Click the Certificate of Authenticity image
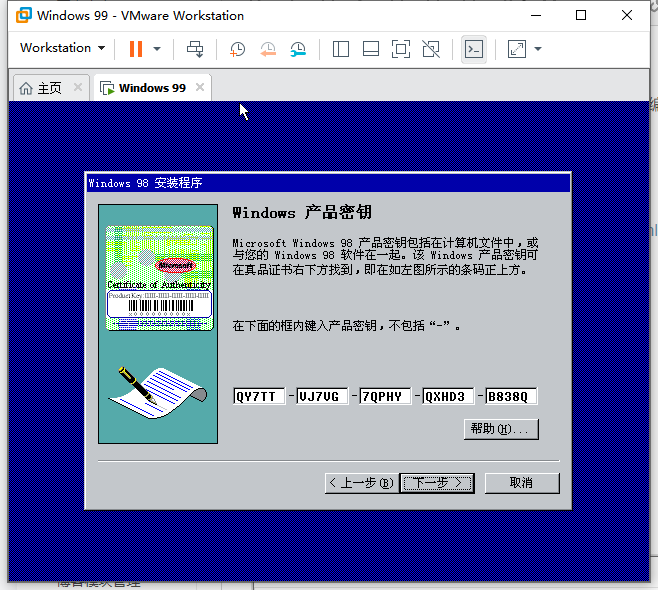This screenshot has width=658, height=590. pyautogui.click(x=159, y=278)
